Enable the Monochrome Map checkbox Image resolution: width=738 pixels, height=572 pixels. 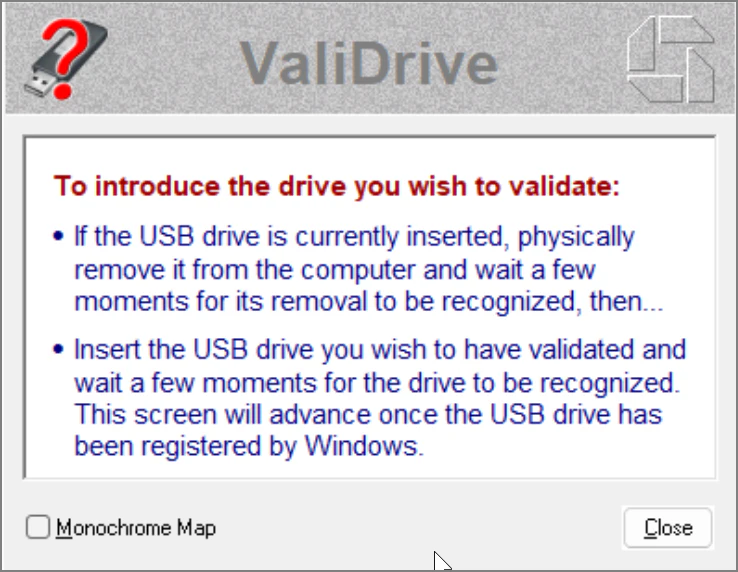click(38, 527)
